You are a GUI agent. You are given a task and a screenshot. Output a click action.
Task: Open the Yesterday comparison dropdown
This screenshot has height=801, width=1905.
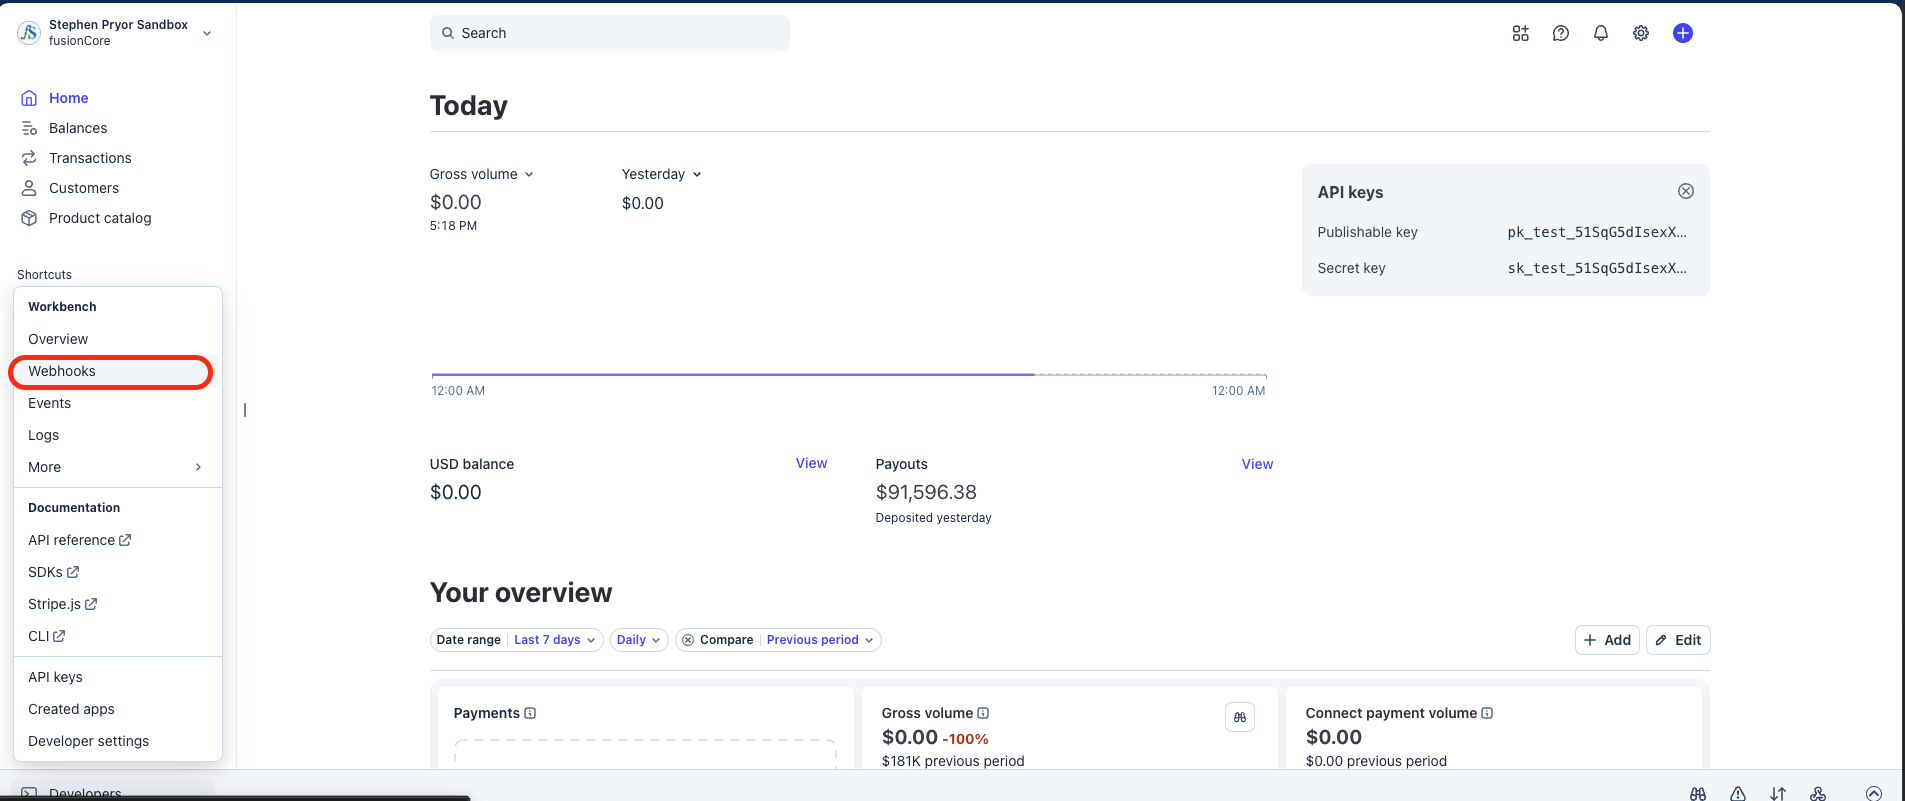(661, 174)
